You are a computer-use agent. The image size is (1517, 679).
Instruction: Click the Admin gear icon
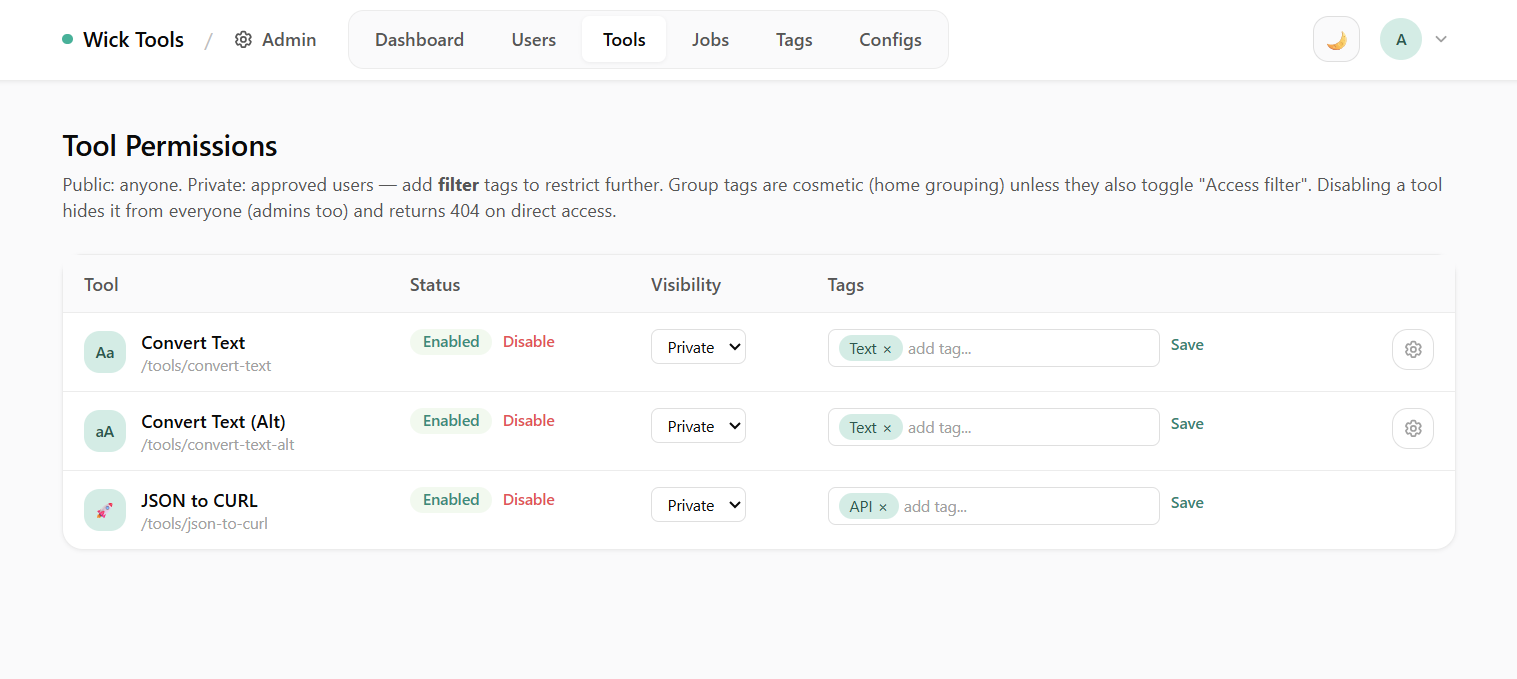(x=242, y=39)
